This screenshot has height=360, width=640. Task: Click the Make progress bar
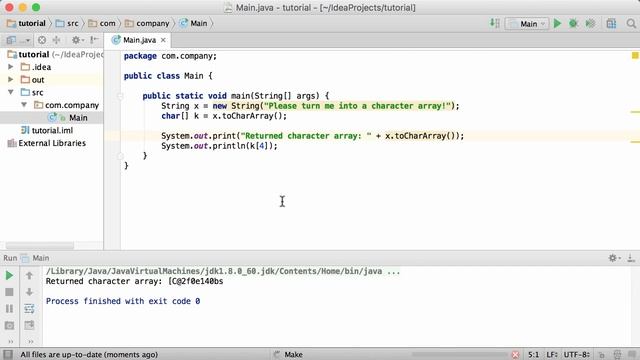(460, 355)
